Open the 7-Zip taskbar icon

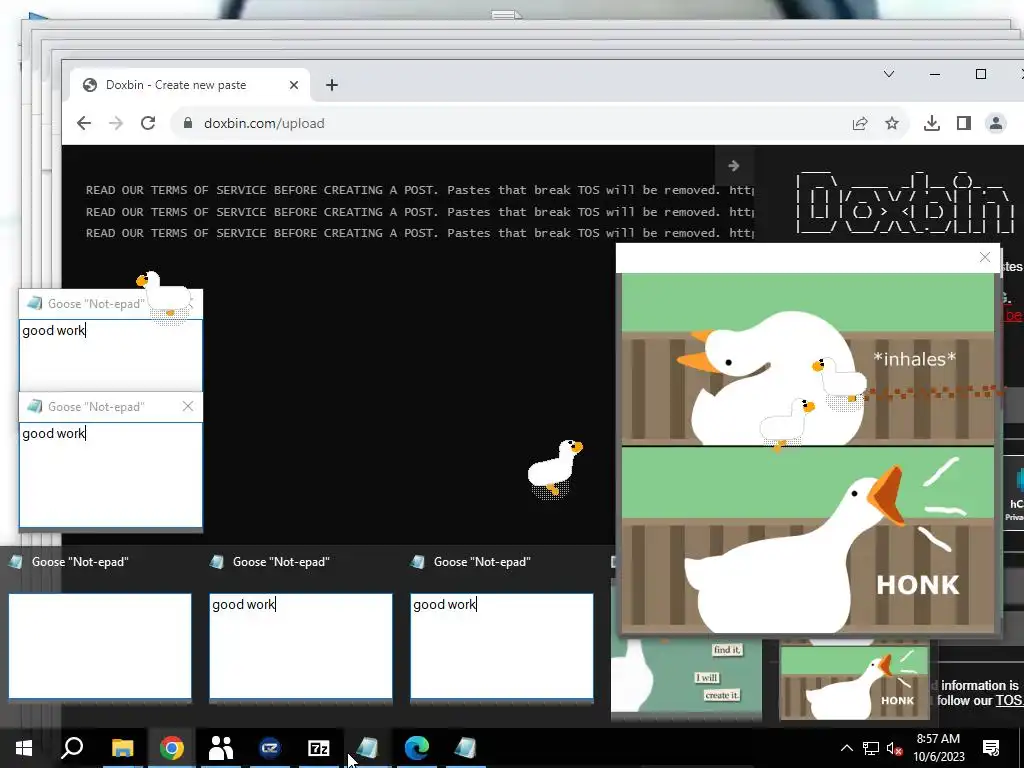[319, 748]
